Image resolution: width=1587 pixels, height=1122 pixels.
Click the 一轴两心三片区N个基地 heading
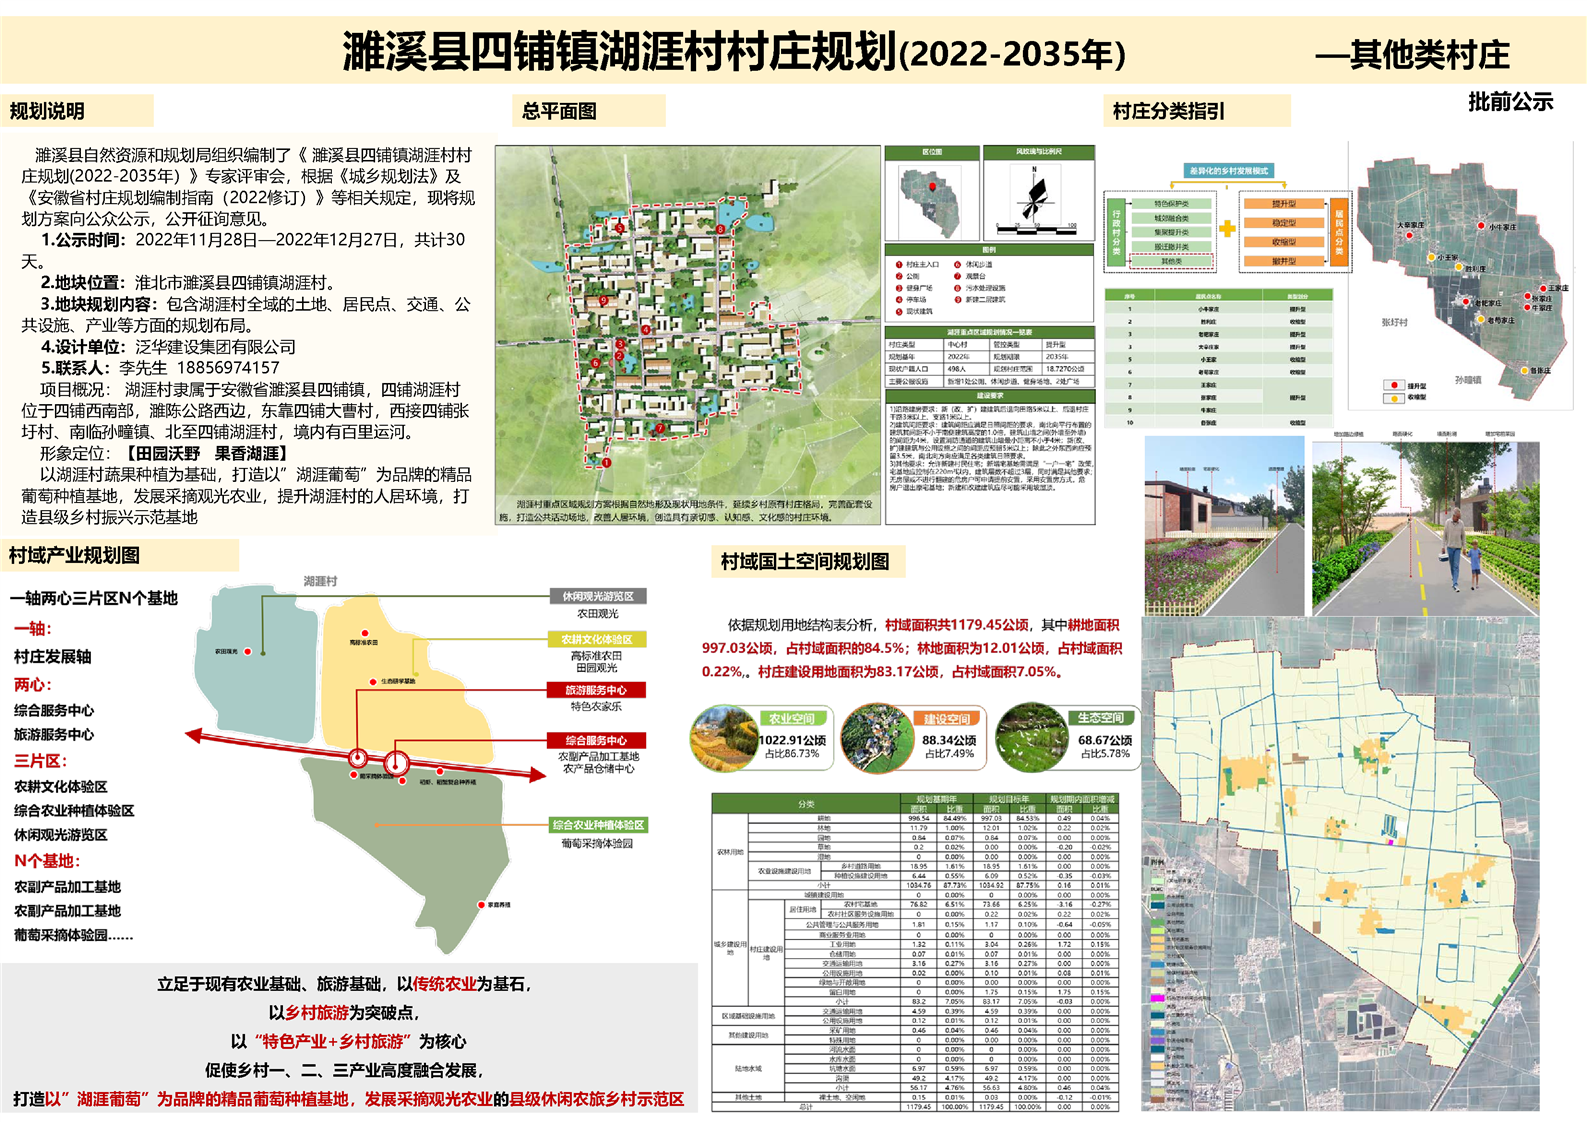(94, 599)
